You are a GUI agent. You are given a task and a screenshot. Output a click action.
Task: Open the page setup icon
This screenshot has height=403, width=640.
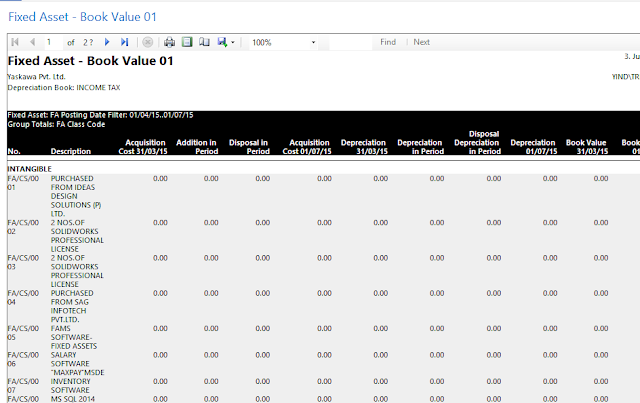tap(204, 42)
